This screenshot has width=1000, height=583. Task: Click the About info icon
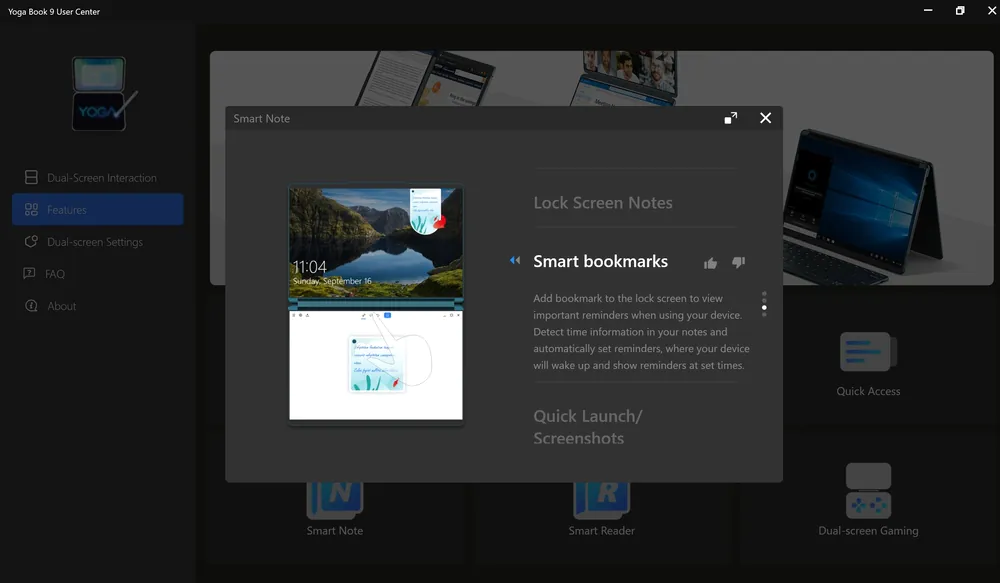tap(31, 306)
